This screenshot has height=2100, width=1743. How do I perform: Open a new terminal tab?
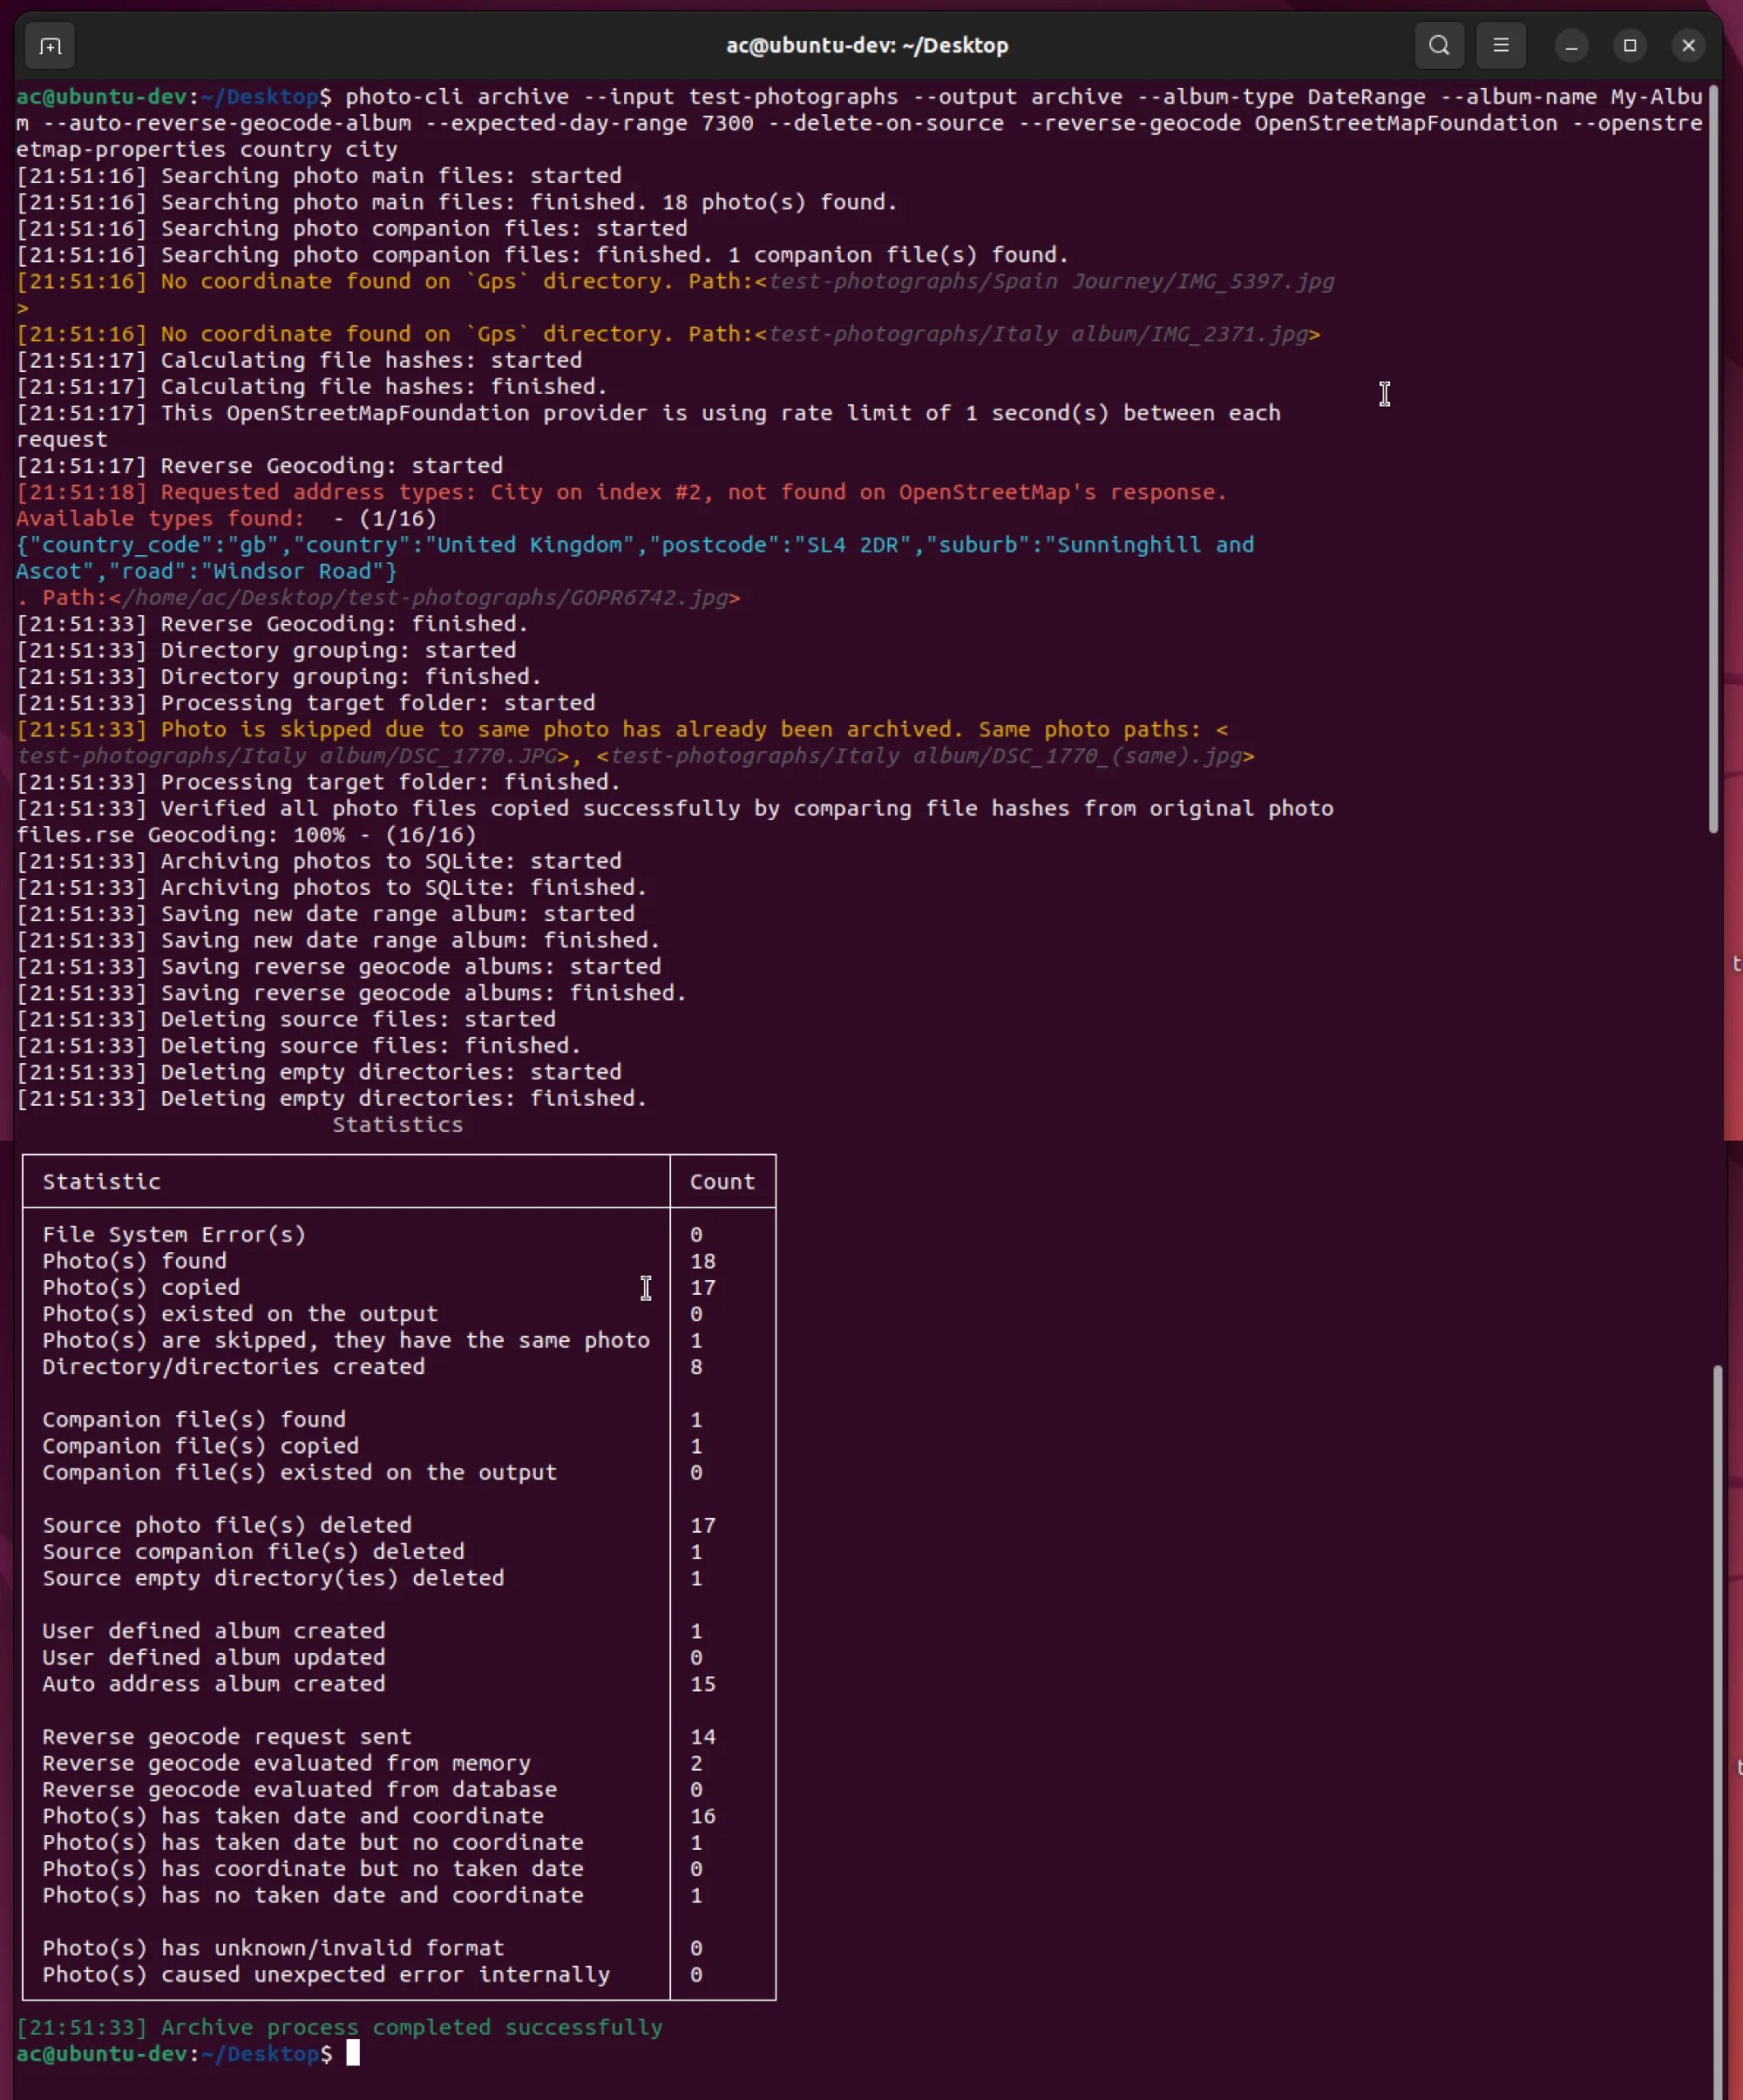click(49, 46)
